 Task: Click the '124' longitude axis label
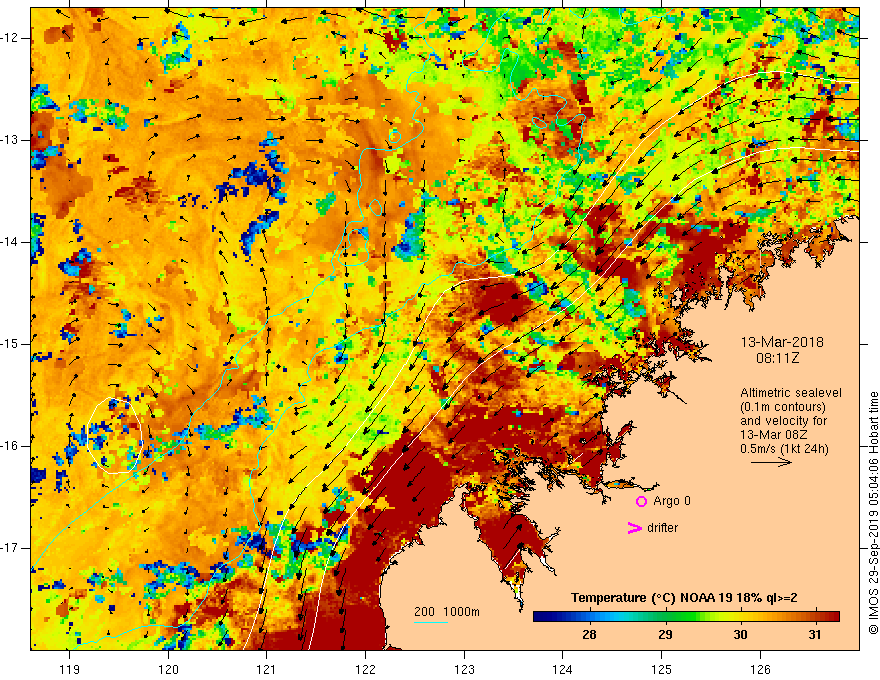pos(563,669)
